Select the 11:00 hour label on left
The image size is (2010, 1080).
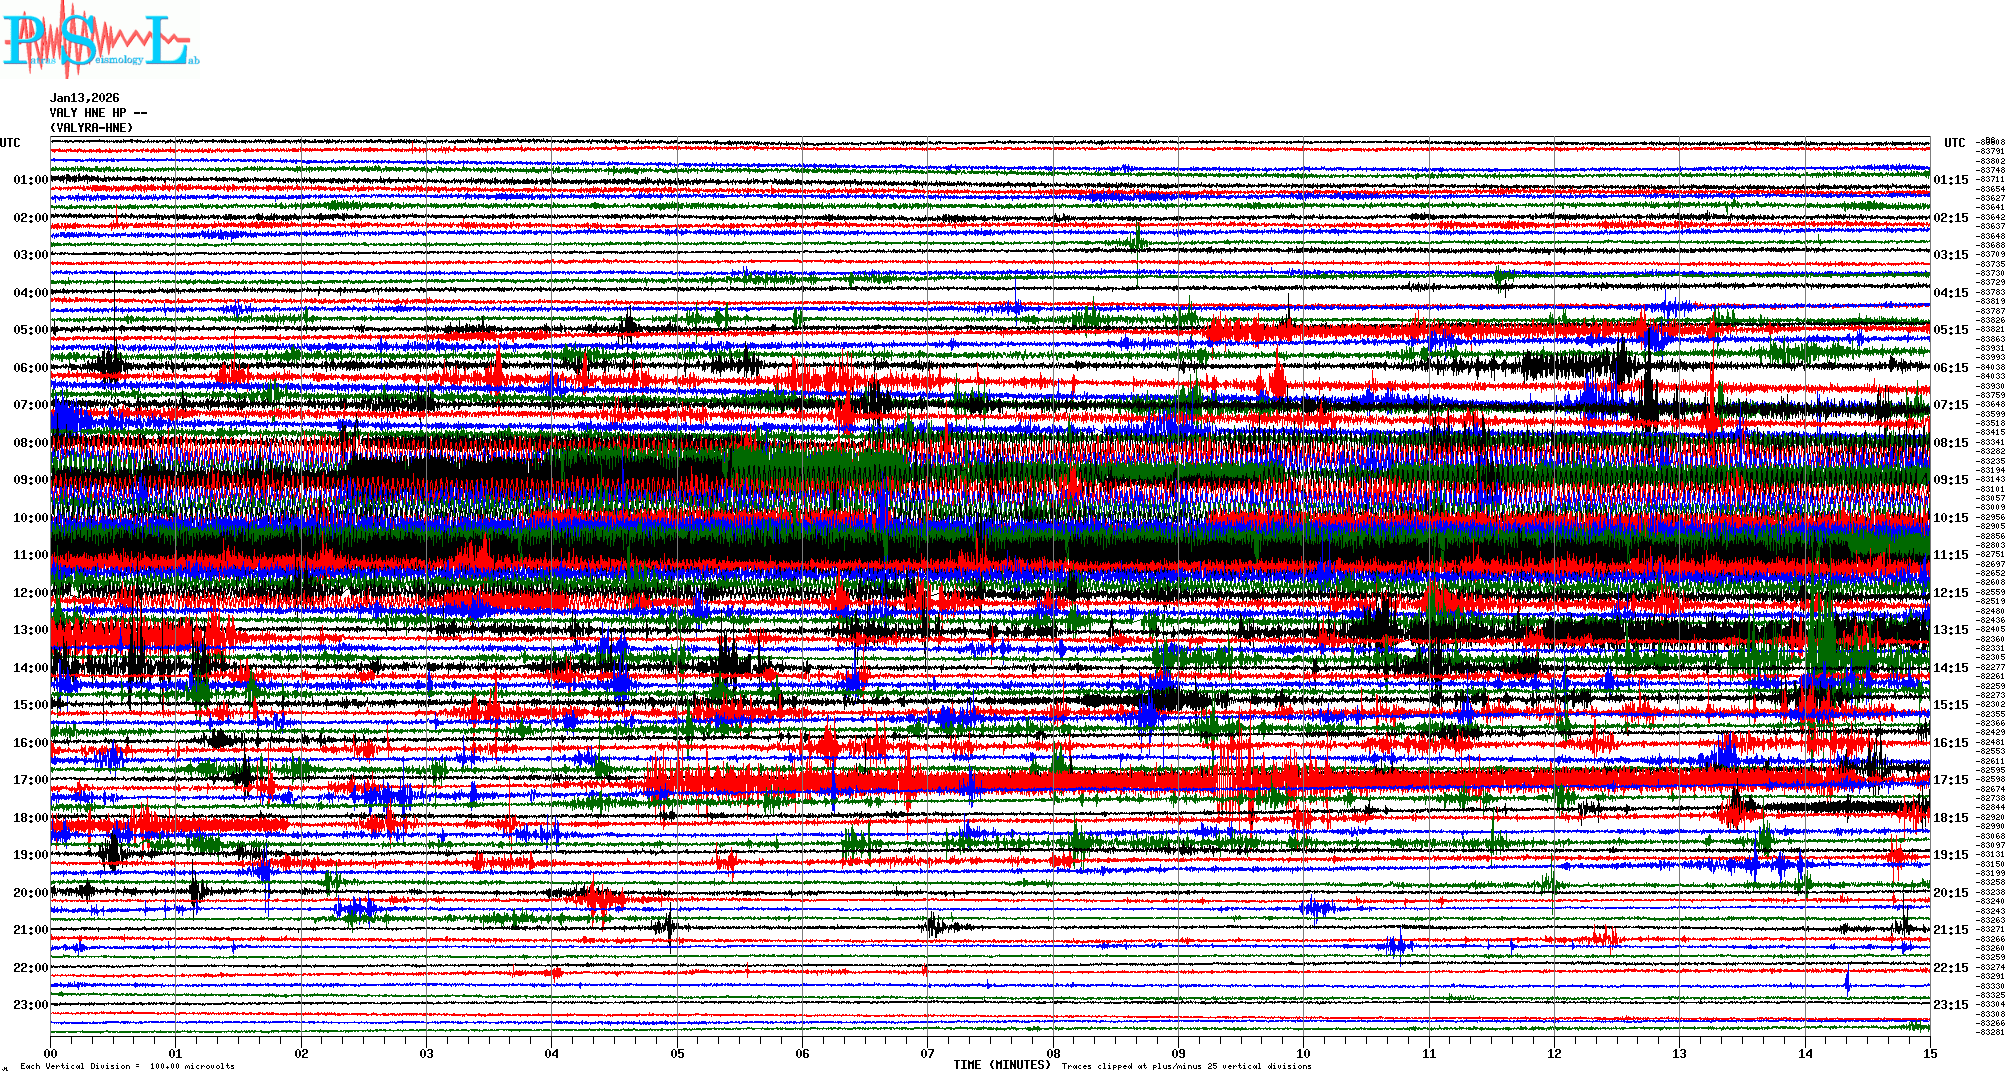pos(30,555)
